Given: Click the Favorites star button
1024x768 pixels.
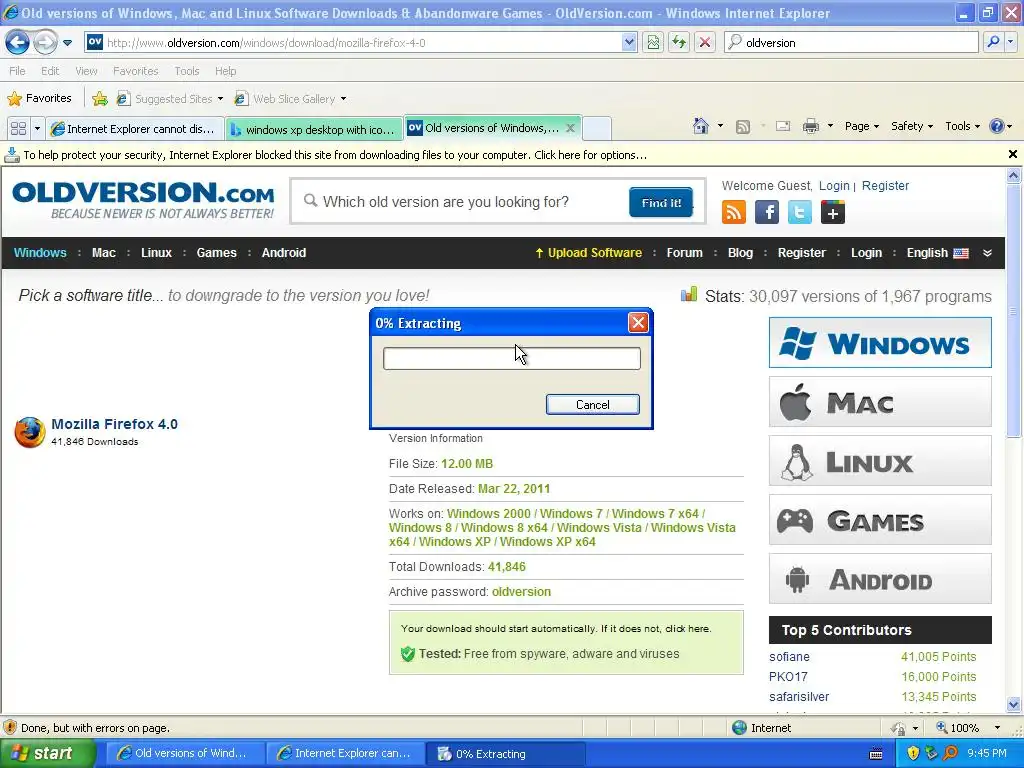Looking at the screenshot, I should coord(39,99).
